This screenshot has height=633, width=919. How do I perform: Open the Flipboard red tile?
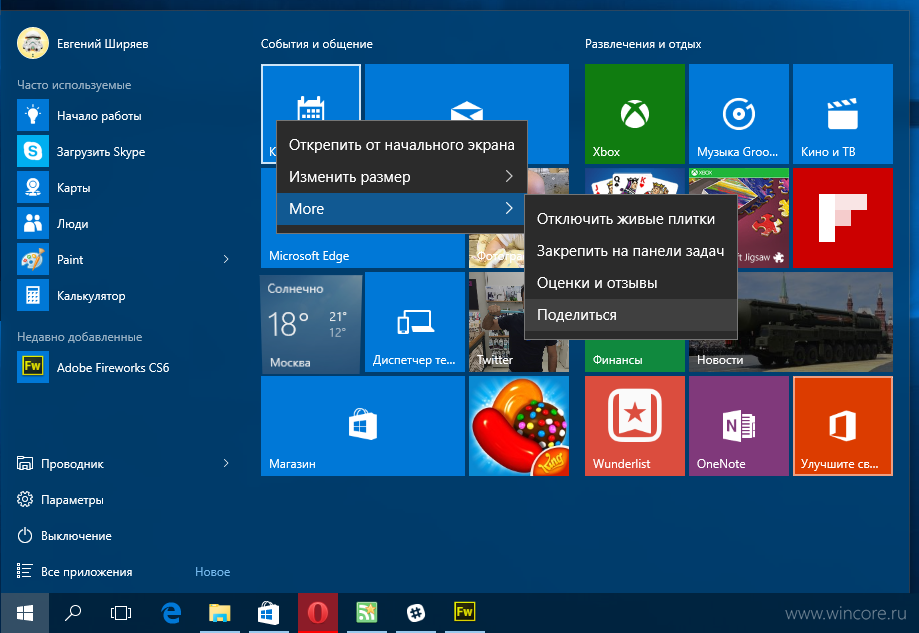tap(843, 218)
